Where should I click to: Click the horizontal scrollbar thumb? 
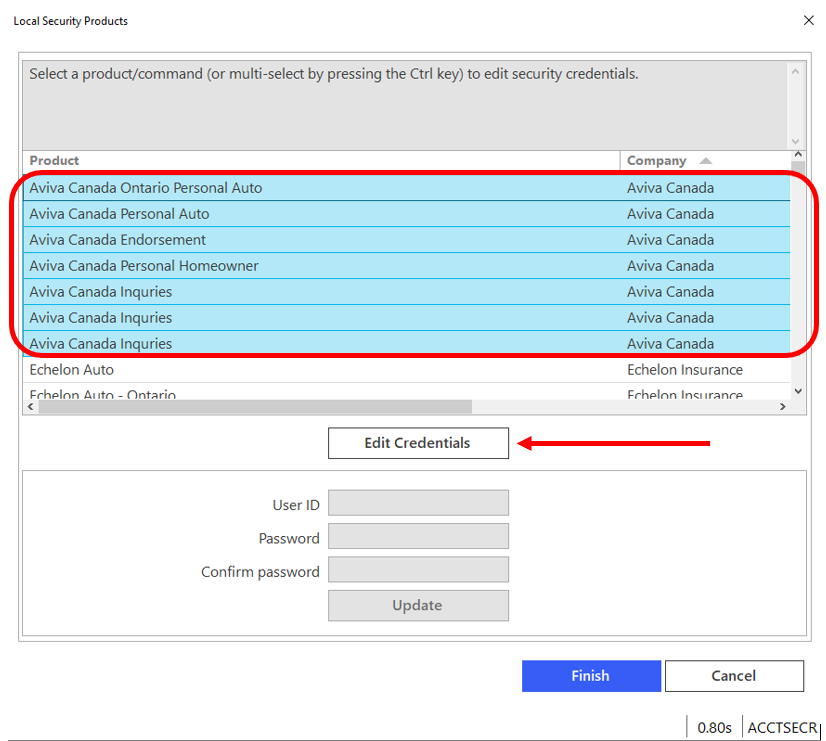[x=255, y=407]
